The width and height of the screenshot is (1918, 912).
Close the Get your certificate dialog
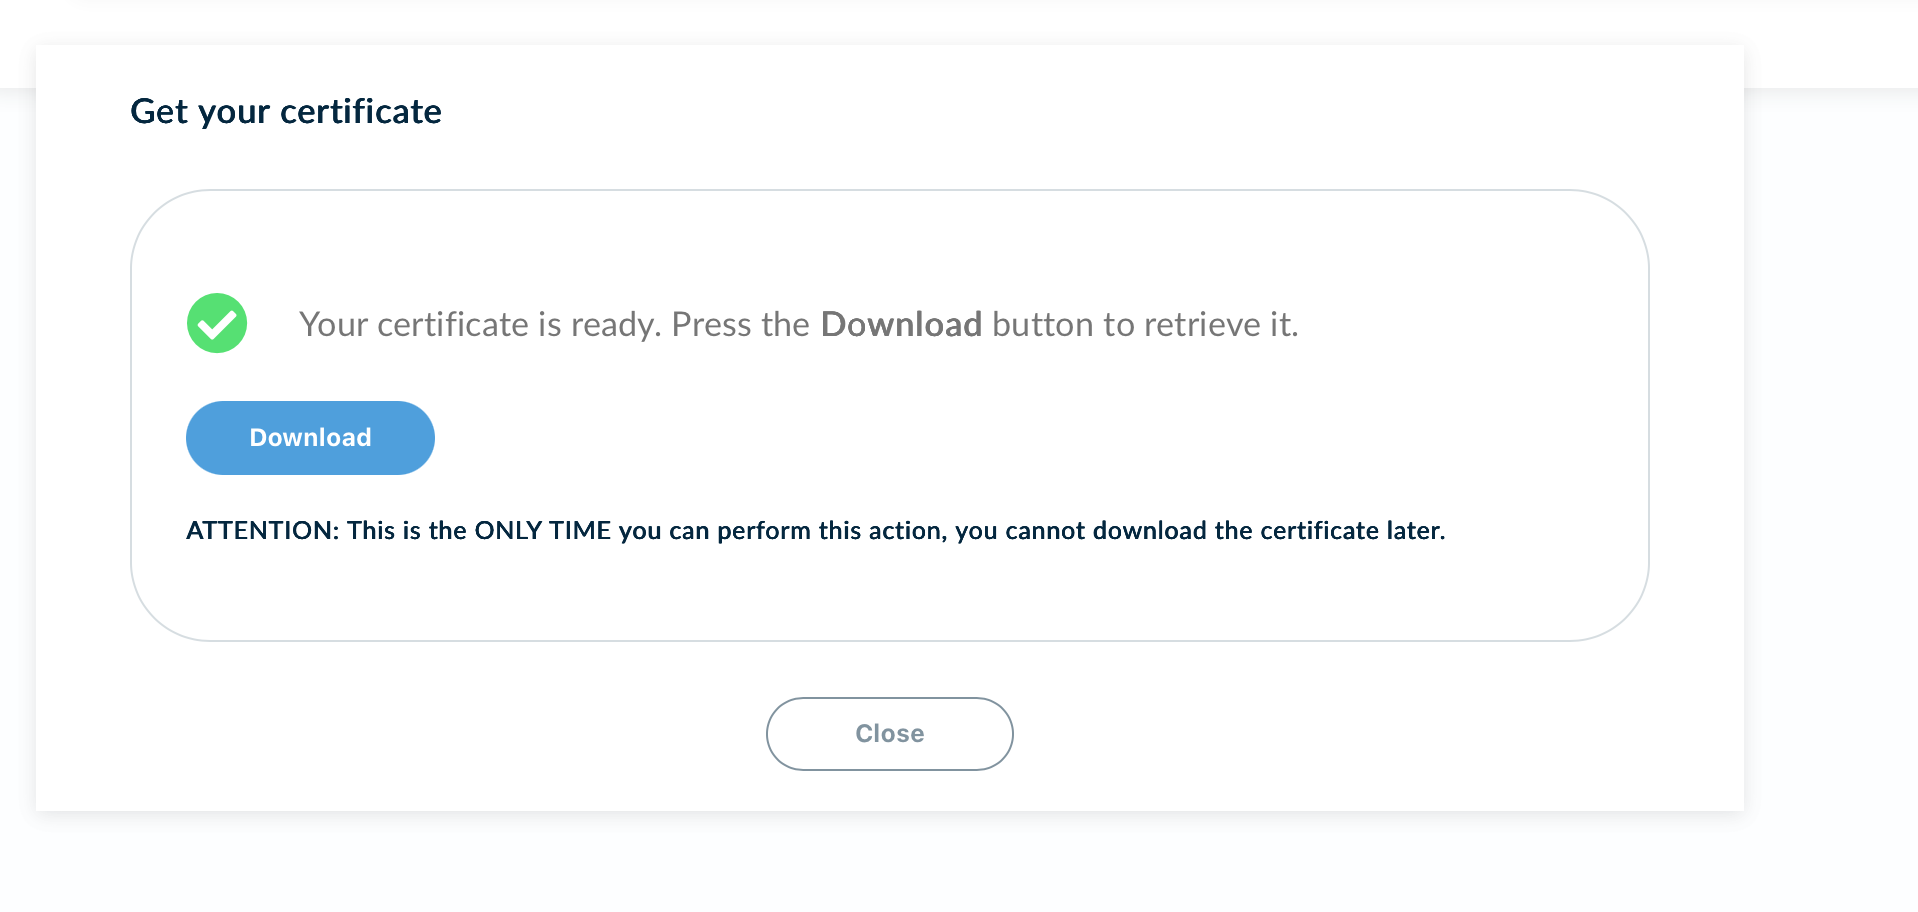pos(890,734)
